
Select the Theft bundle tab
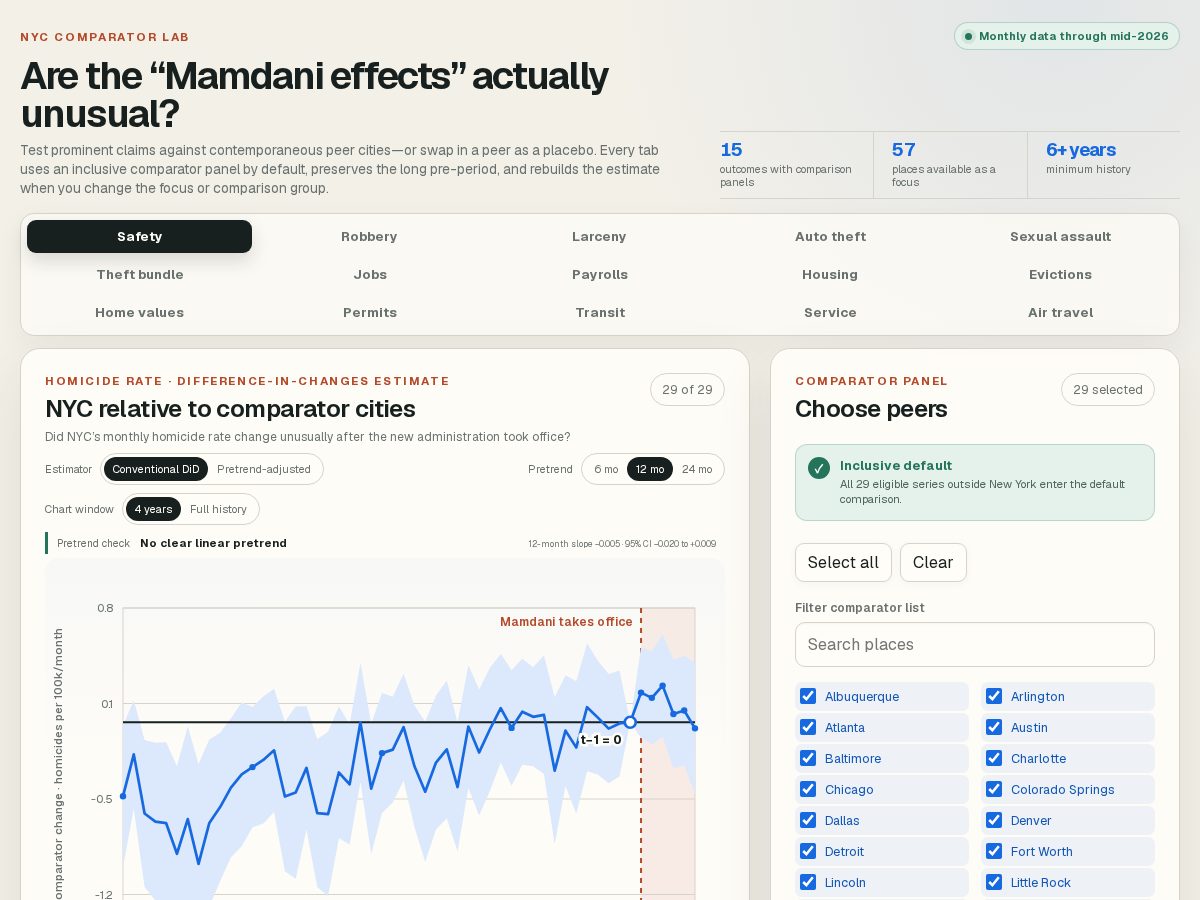139,275
